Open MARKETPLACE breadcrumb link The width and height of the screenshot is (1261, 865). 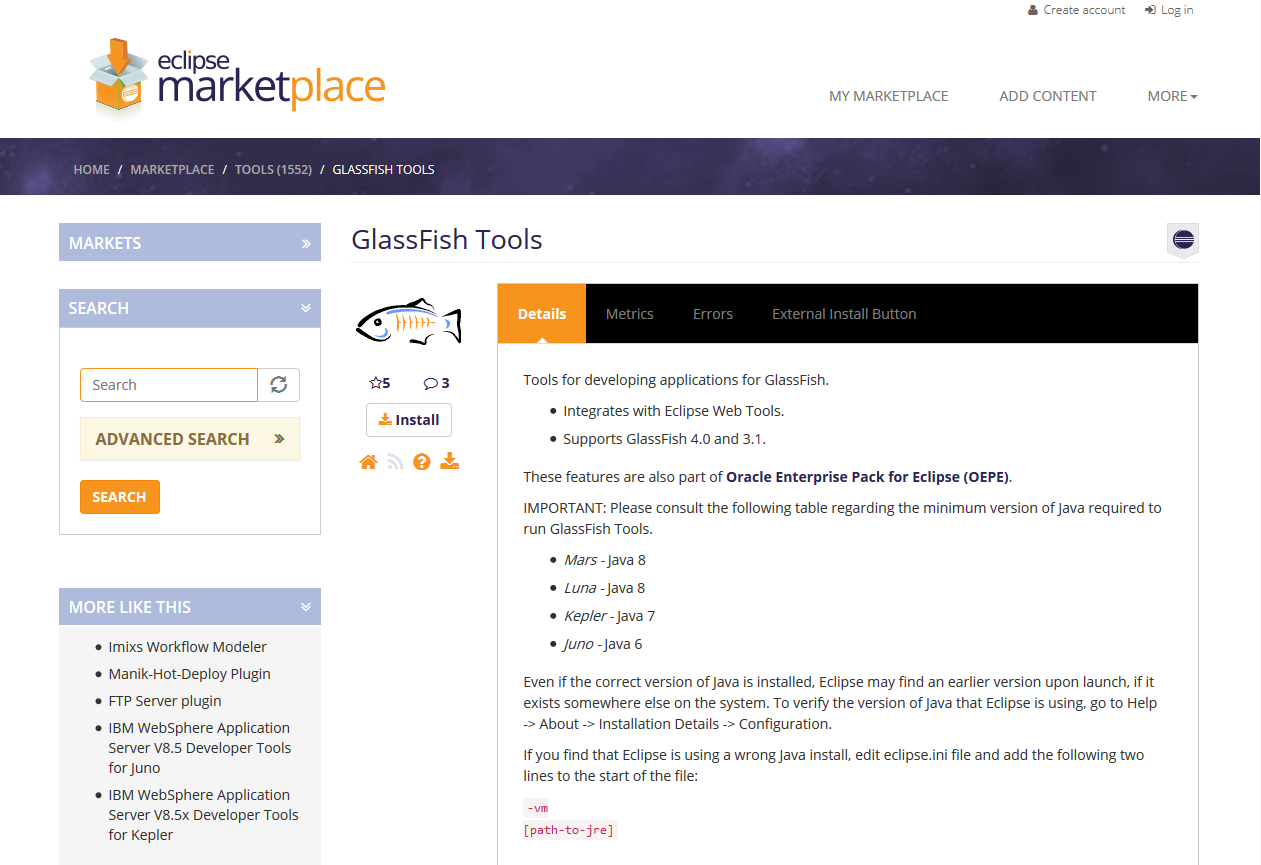click(x=172, y=169)
